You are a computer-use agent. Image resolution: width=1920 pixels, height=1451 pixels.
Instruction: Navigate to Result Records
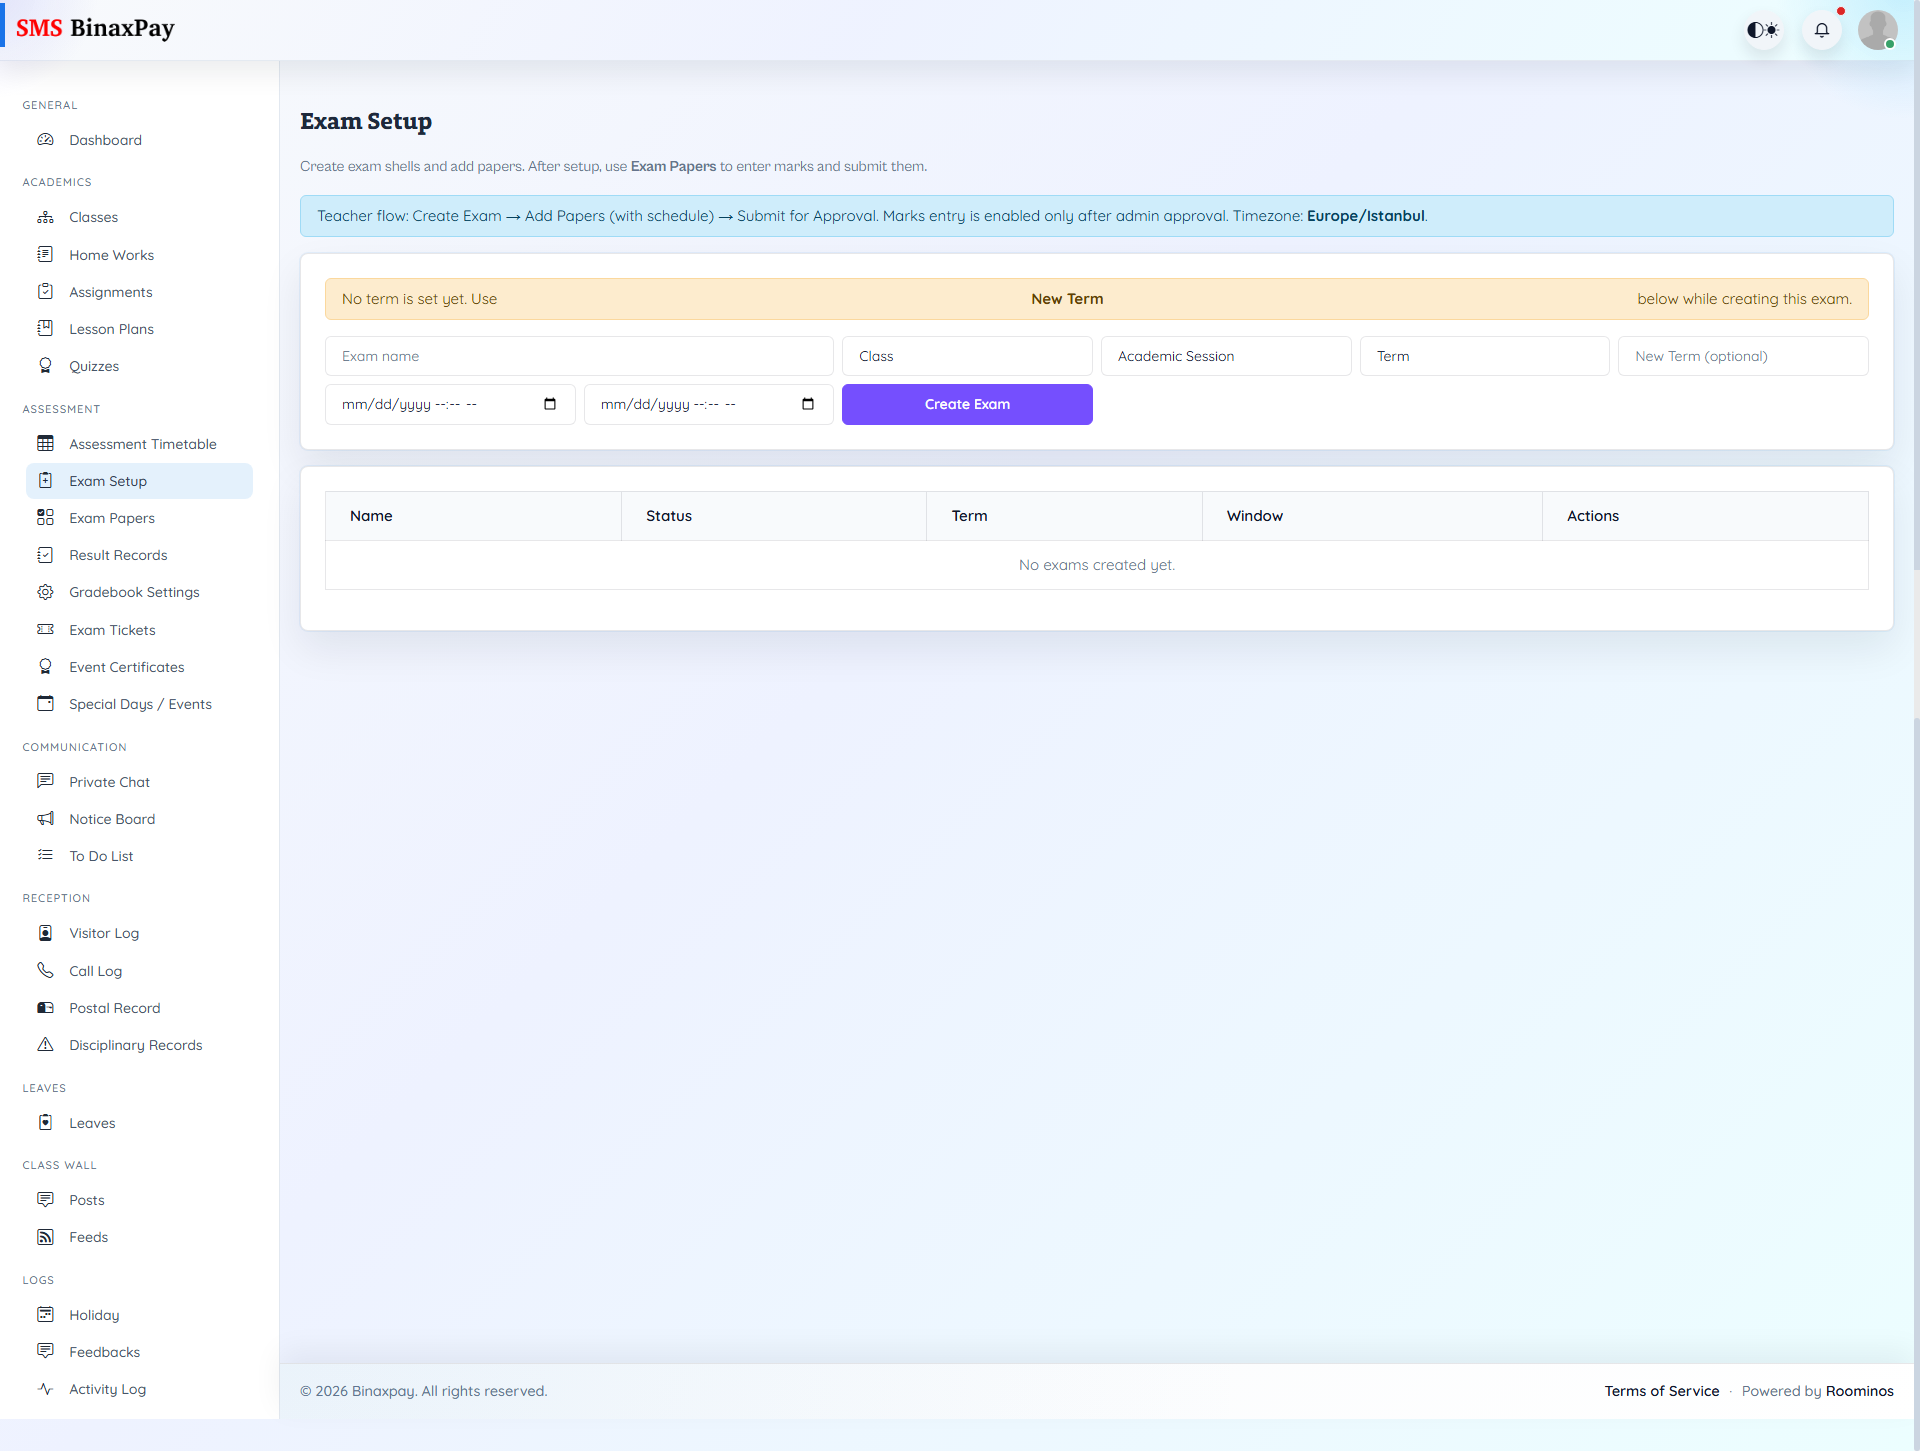click(x=118, y=554)
